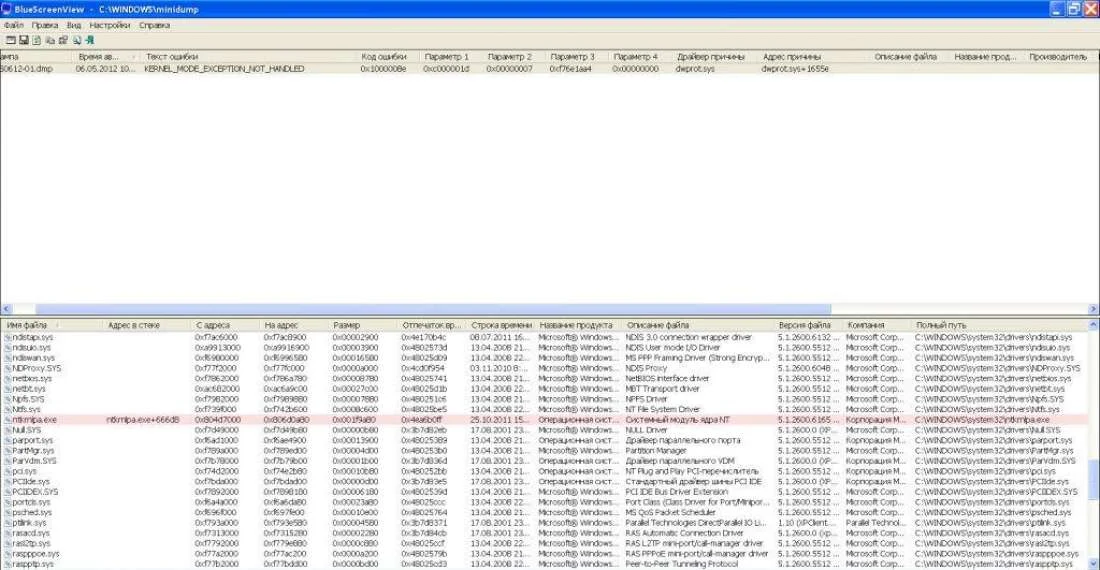This screenshot has height=570, width=1100.
Task: Sort drivers by Полный путь header
Action: 999,325
